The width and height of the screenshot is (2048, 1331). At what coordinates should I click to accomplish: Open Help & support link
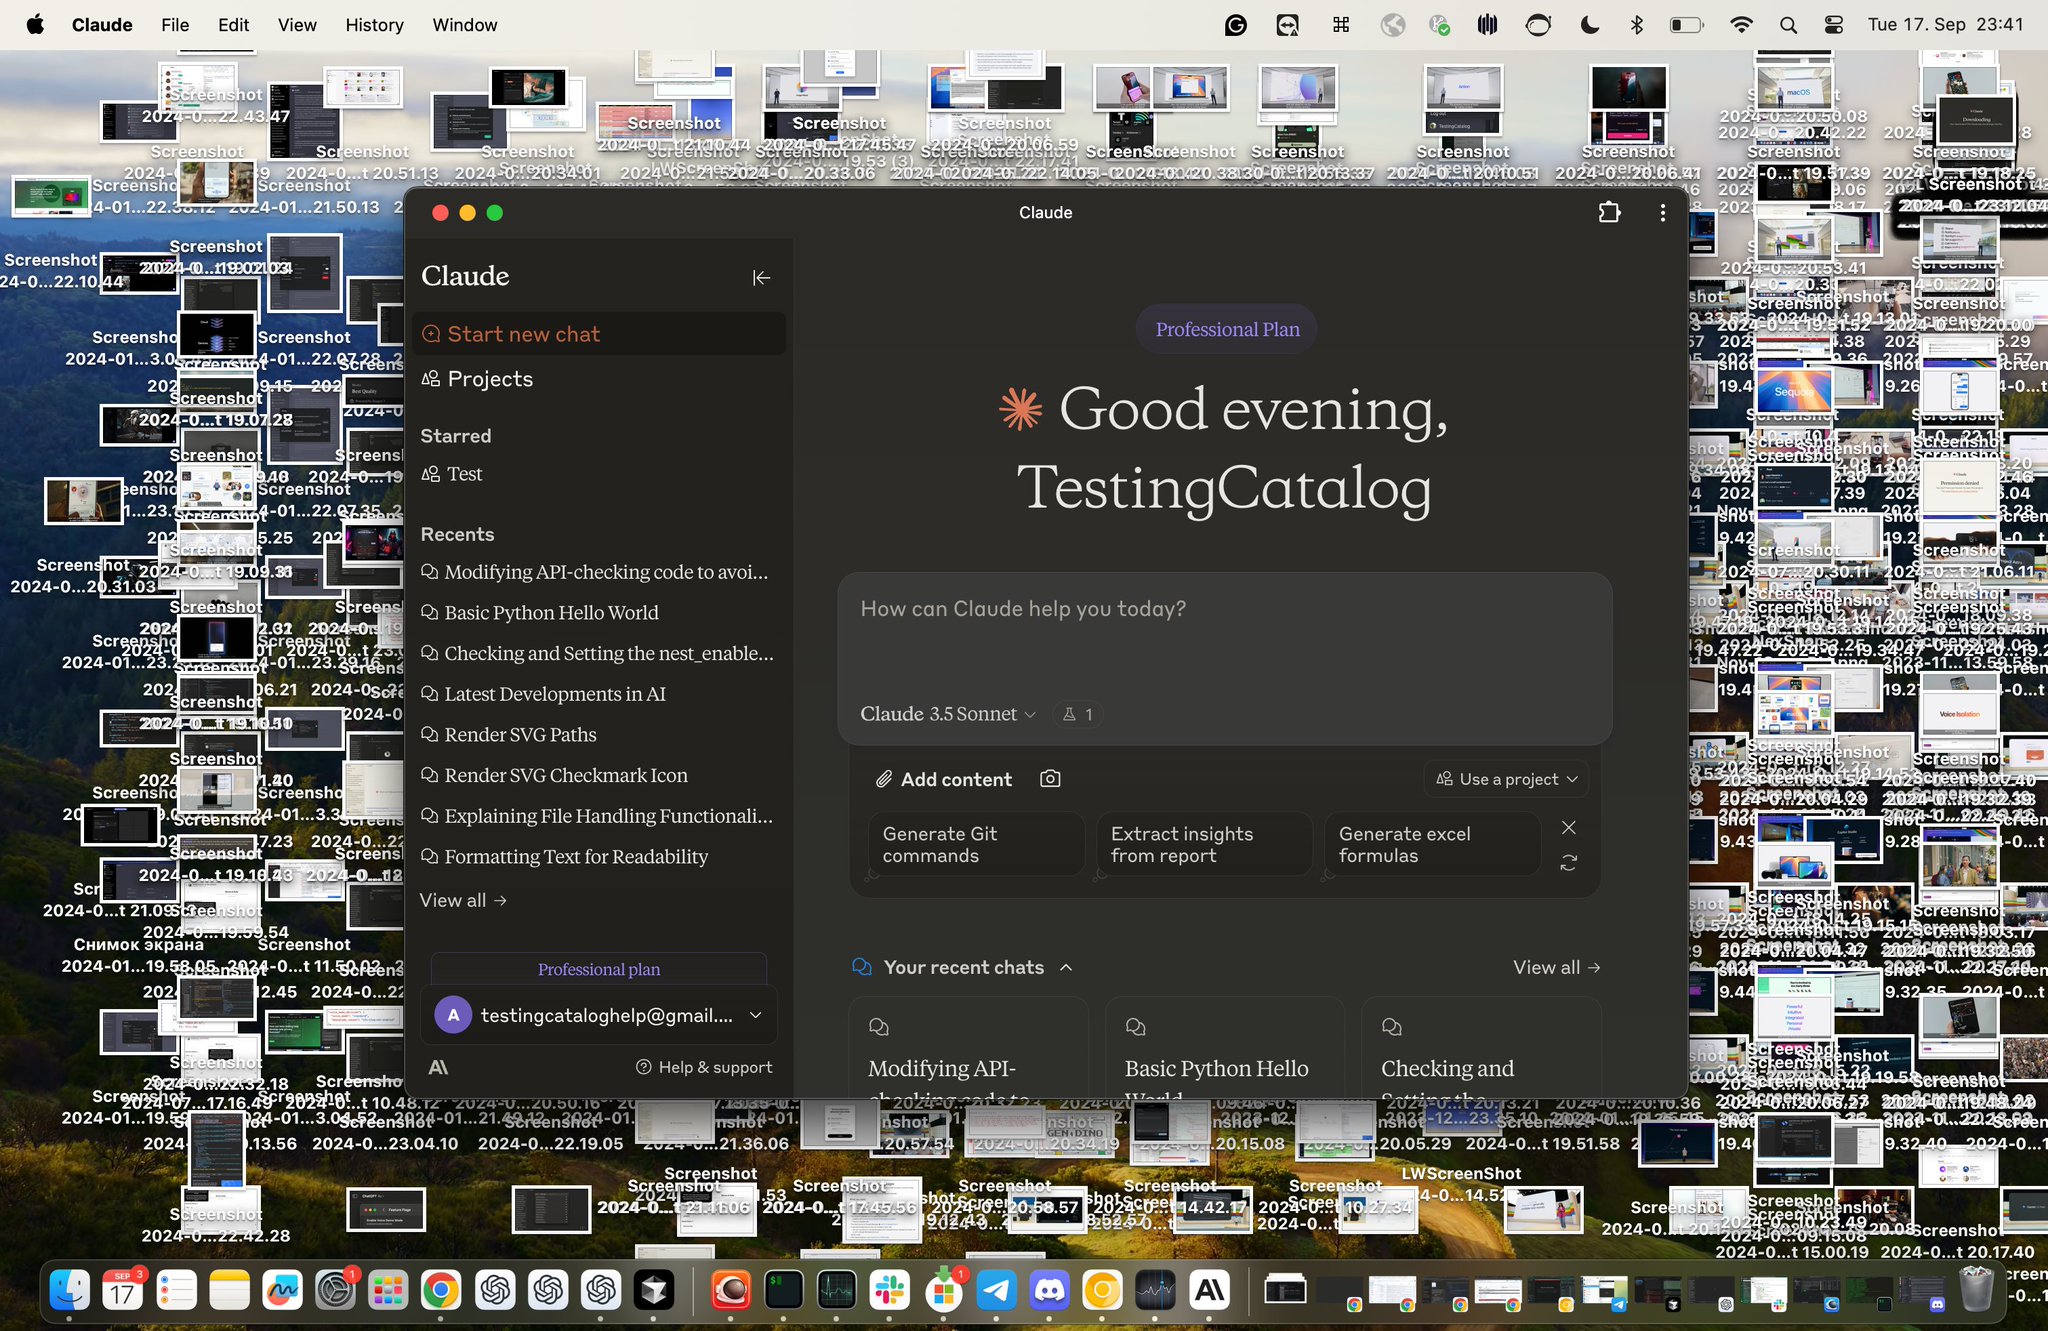[704, 1067]
